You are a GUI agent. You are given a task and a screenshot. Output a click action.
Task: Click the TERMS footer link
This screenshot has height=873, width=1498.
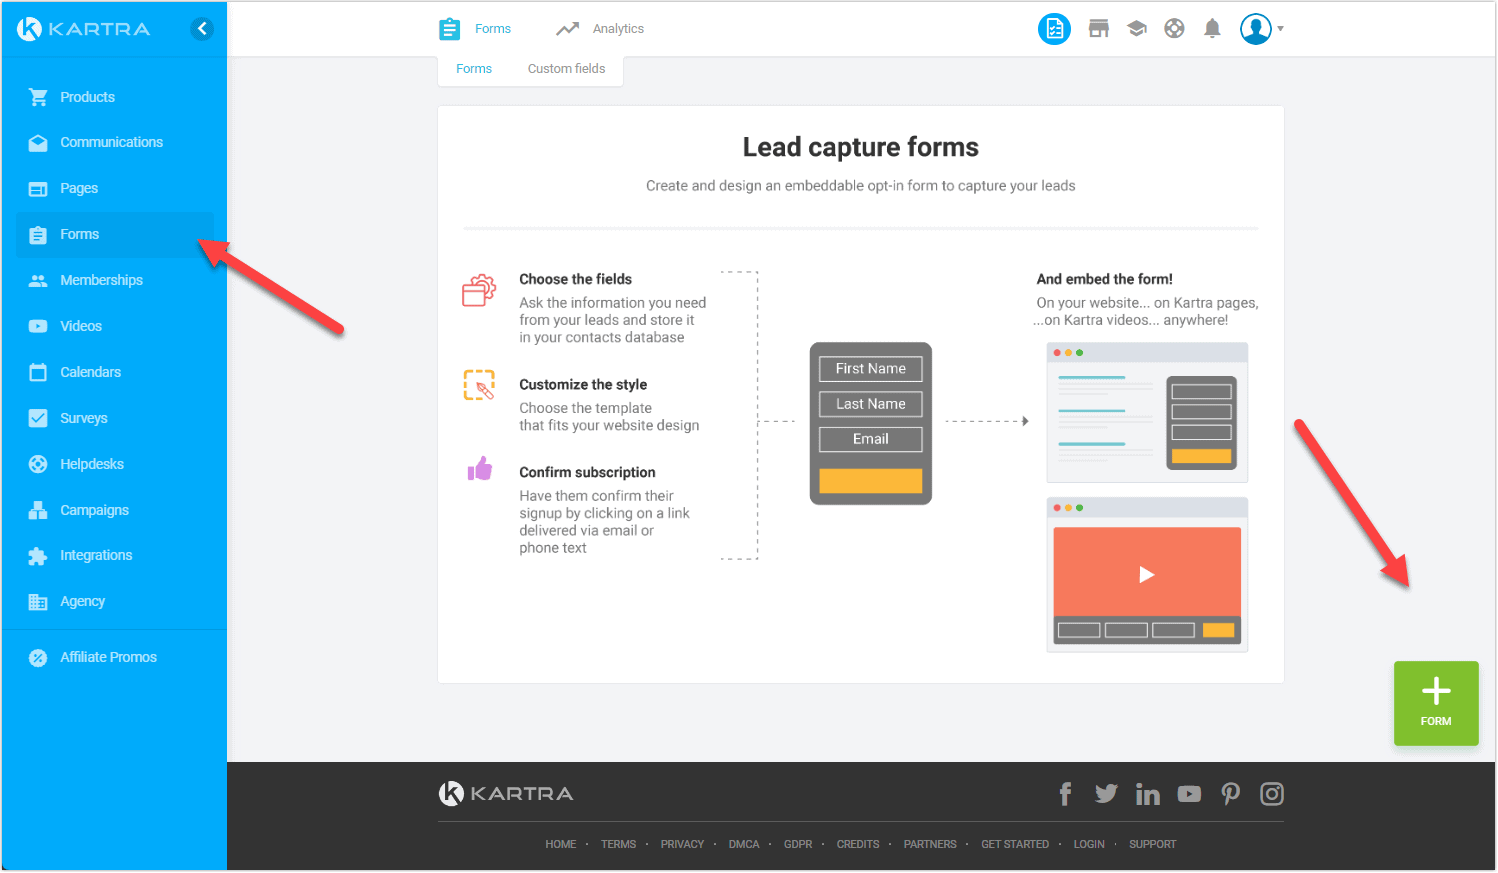618,845
